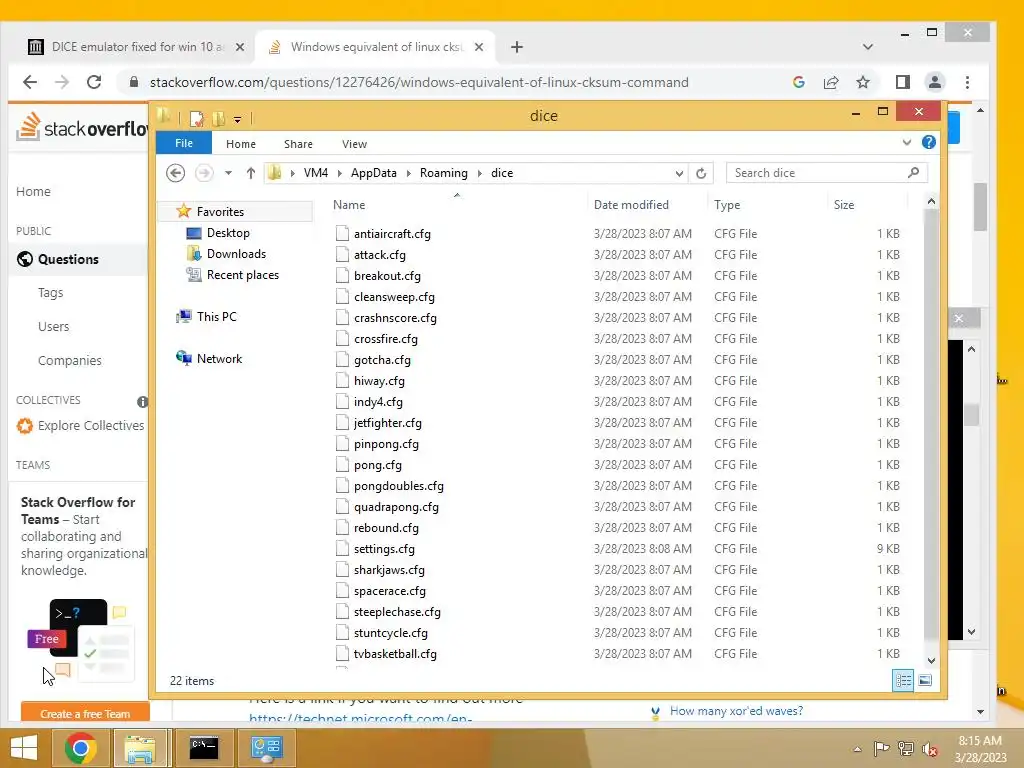The height and width of the screenshot is (768, 1024).
Task: Click the Create a free Team button
Action: pyautogui.click(x=85, y=713)
